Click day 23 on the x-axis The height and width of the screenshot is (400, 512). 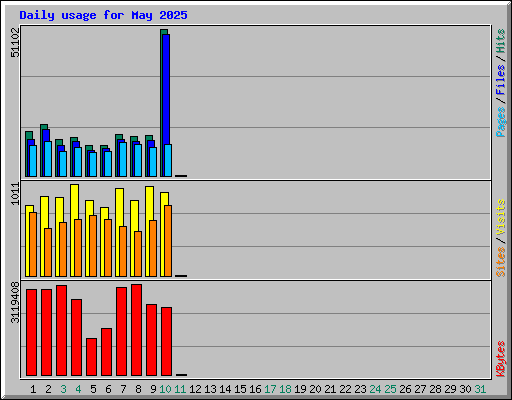point(360,389)
